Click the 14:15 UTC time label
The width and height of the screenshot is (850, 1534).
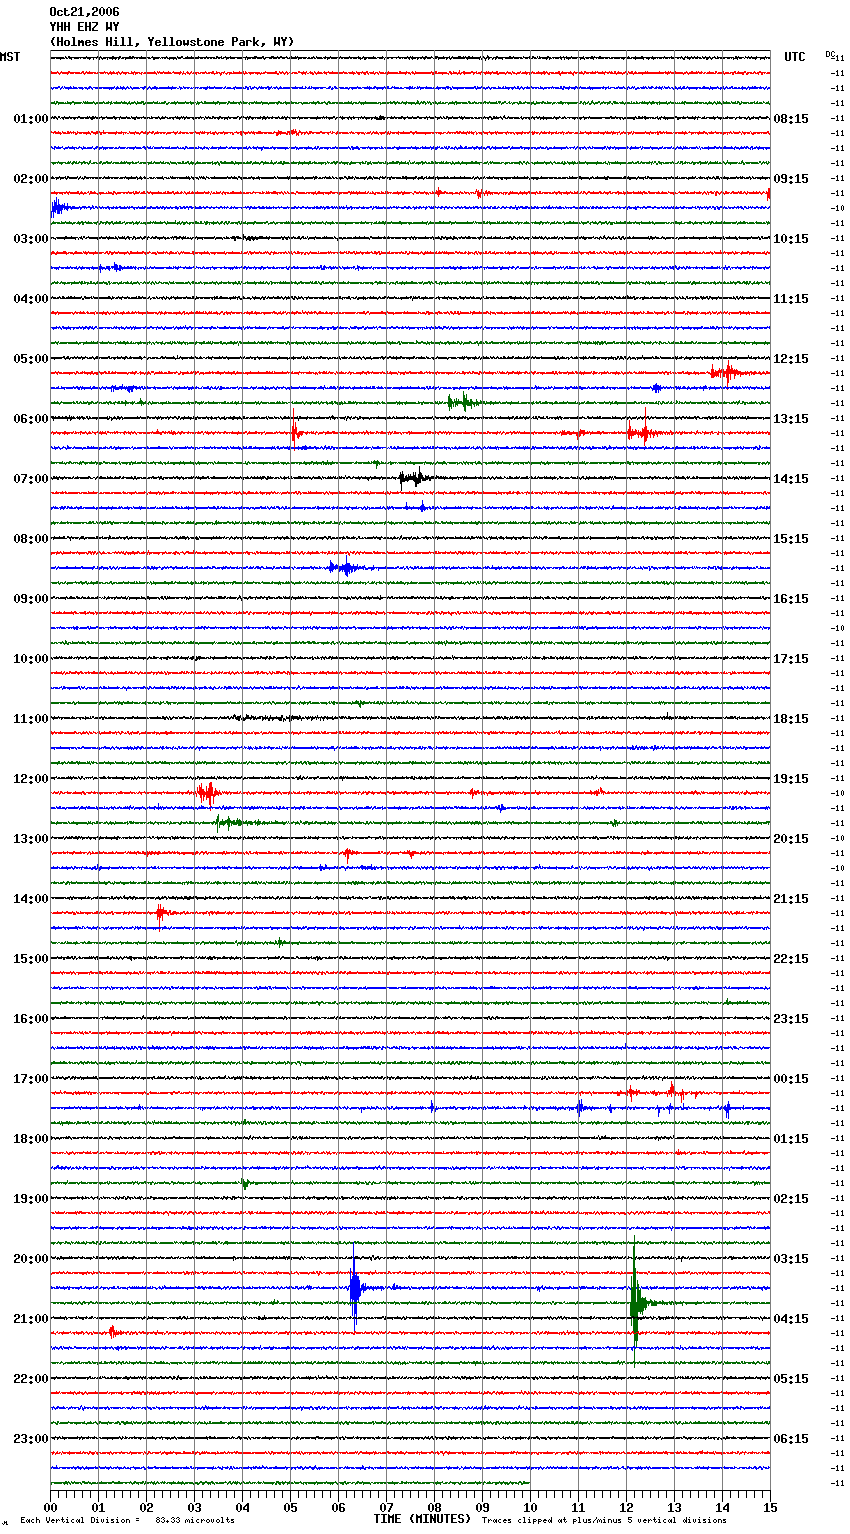click(791, 479)
